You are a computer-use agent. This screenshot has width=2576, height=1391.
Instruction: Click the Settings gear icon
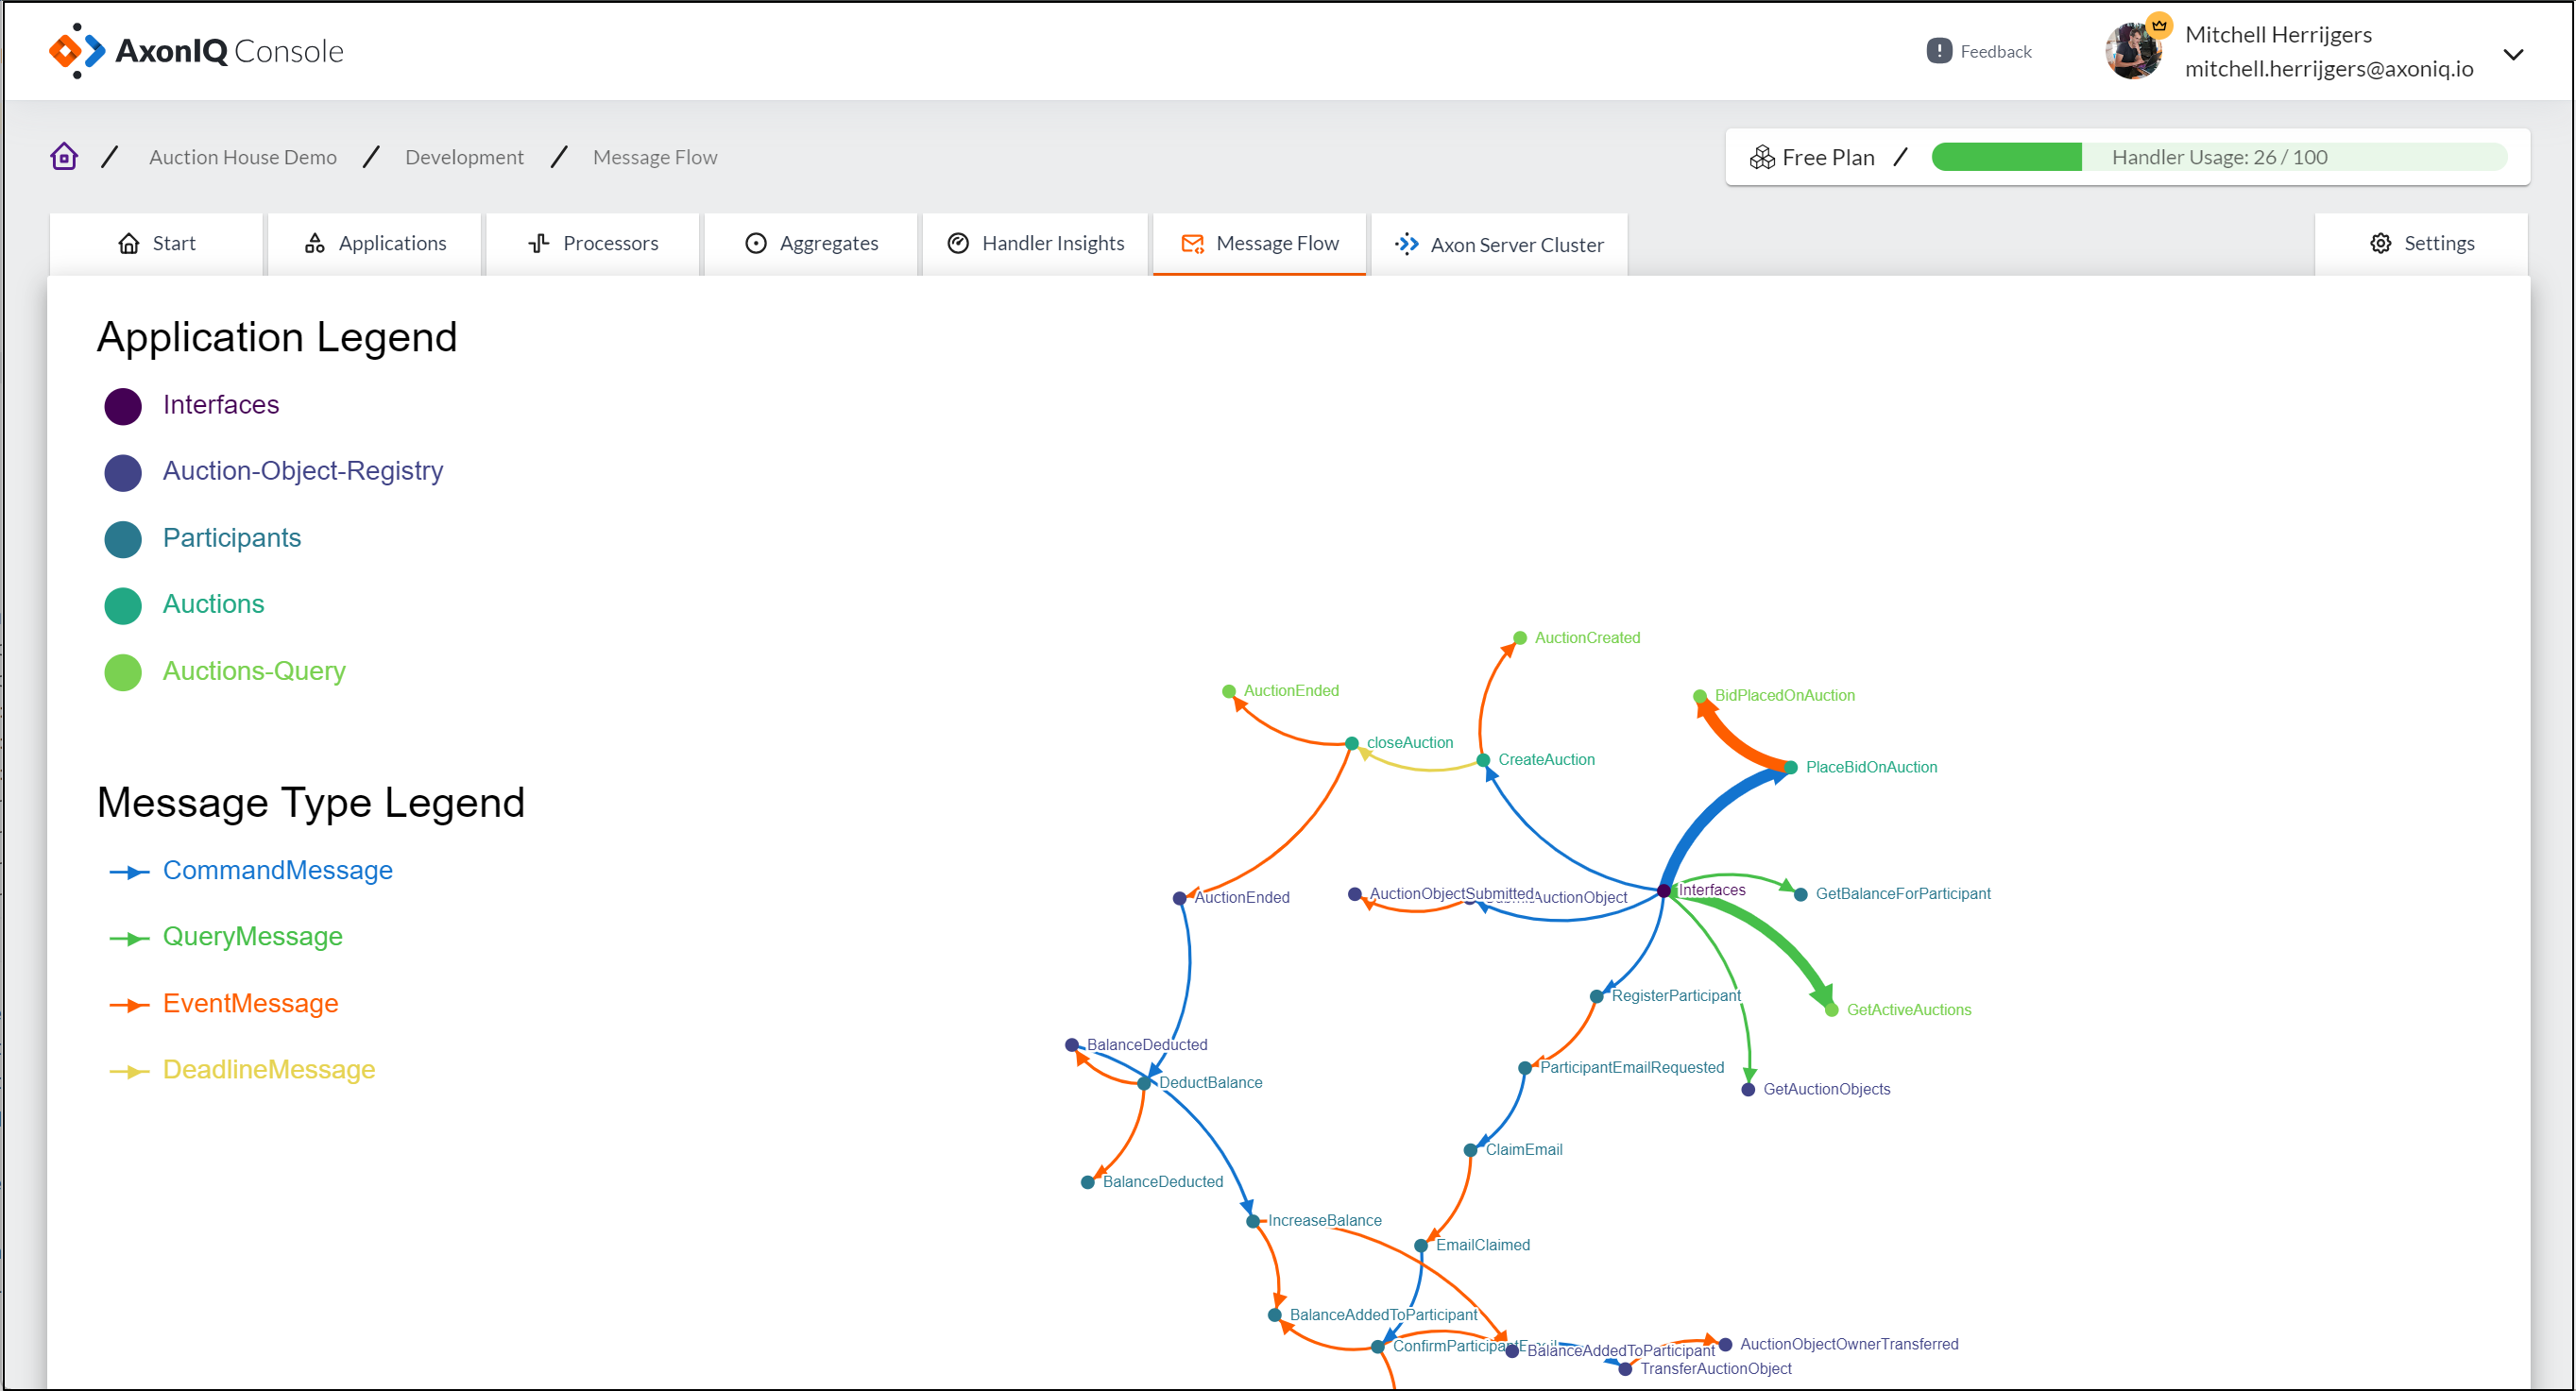click(2380, 243)
